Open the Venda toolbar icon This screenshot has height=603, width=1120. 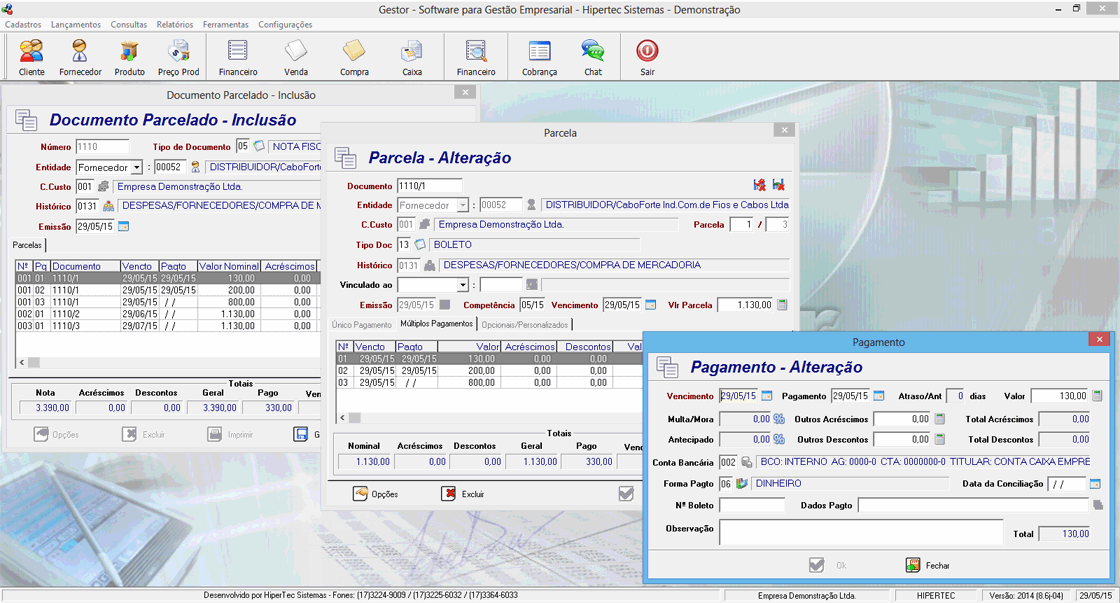click(x=296, y=57)
